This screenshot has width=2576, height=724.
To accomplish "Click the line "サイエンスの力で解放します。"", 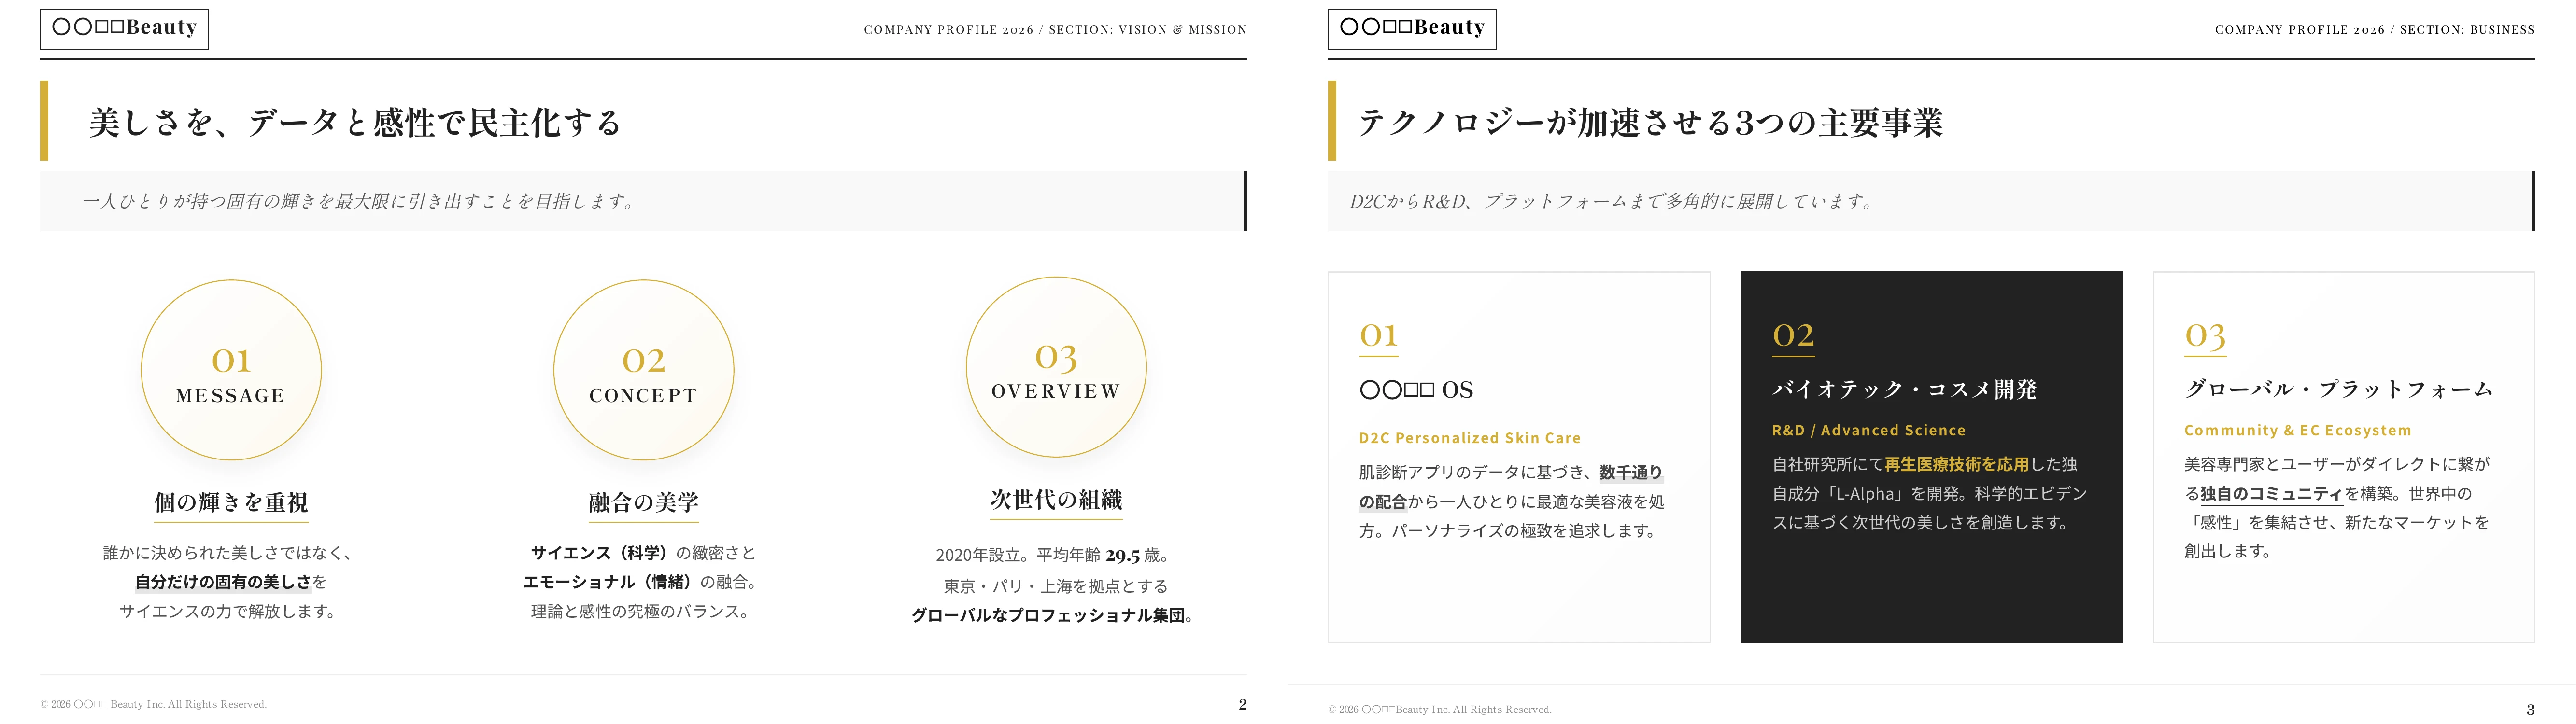I will (228, 611).
